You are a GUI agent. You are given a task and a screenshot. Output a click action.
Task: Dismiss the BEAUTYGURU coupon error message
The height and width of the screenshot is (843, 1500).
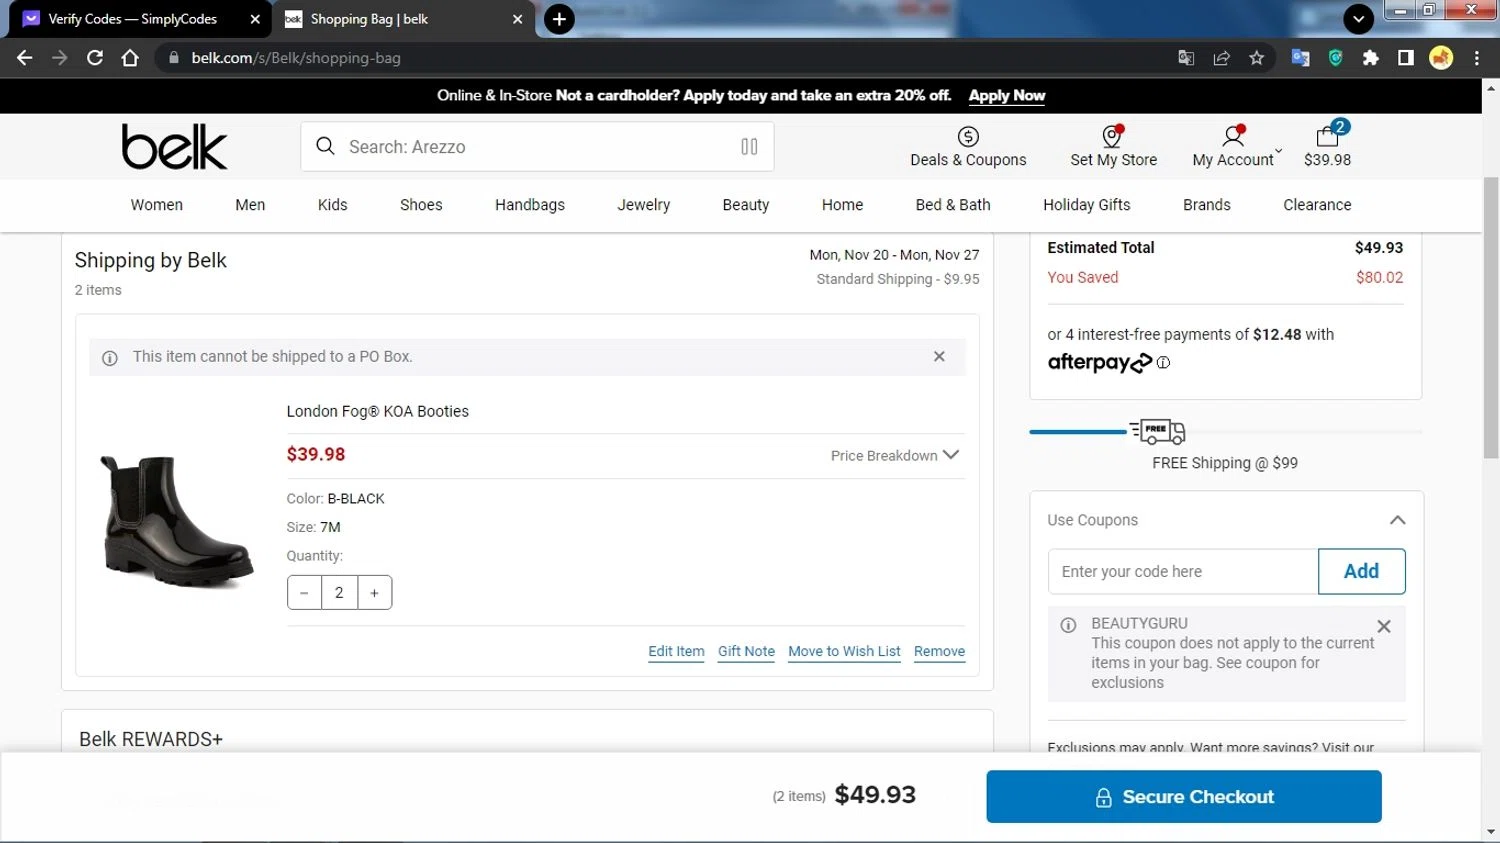(x=1384, y=626)
